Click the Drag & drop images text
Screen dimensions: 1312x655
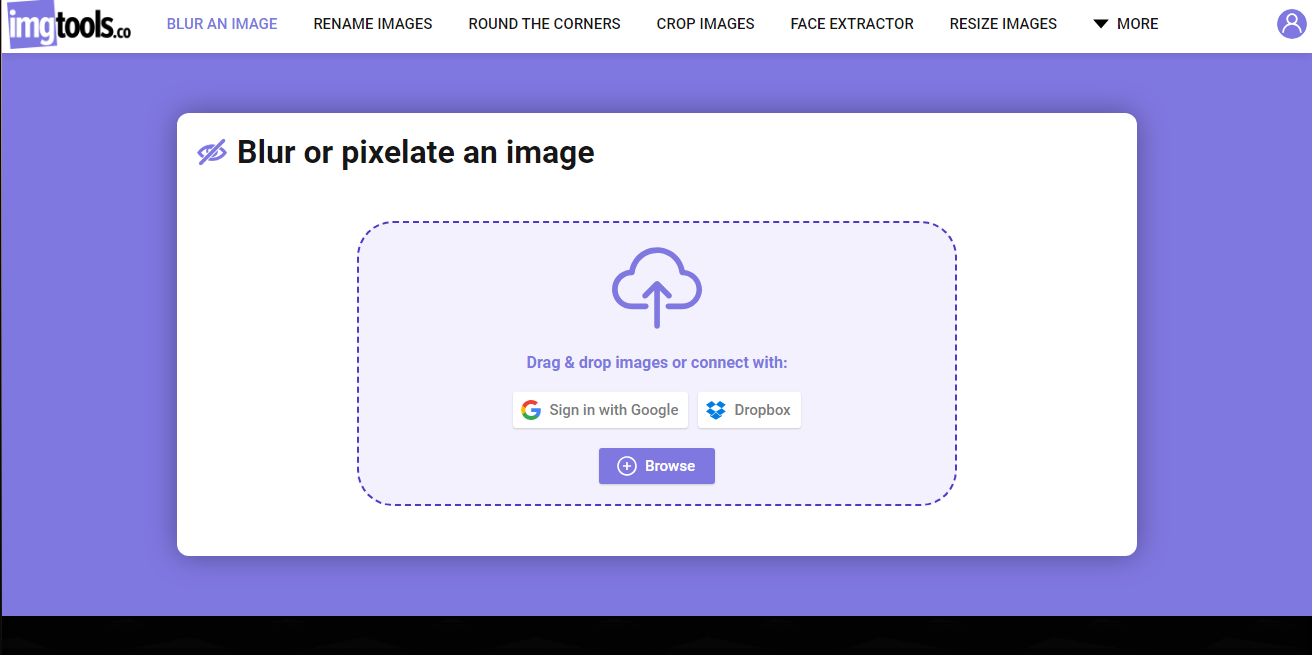(657, 362)
